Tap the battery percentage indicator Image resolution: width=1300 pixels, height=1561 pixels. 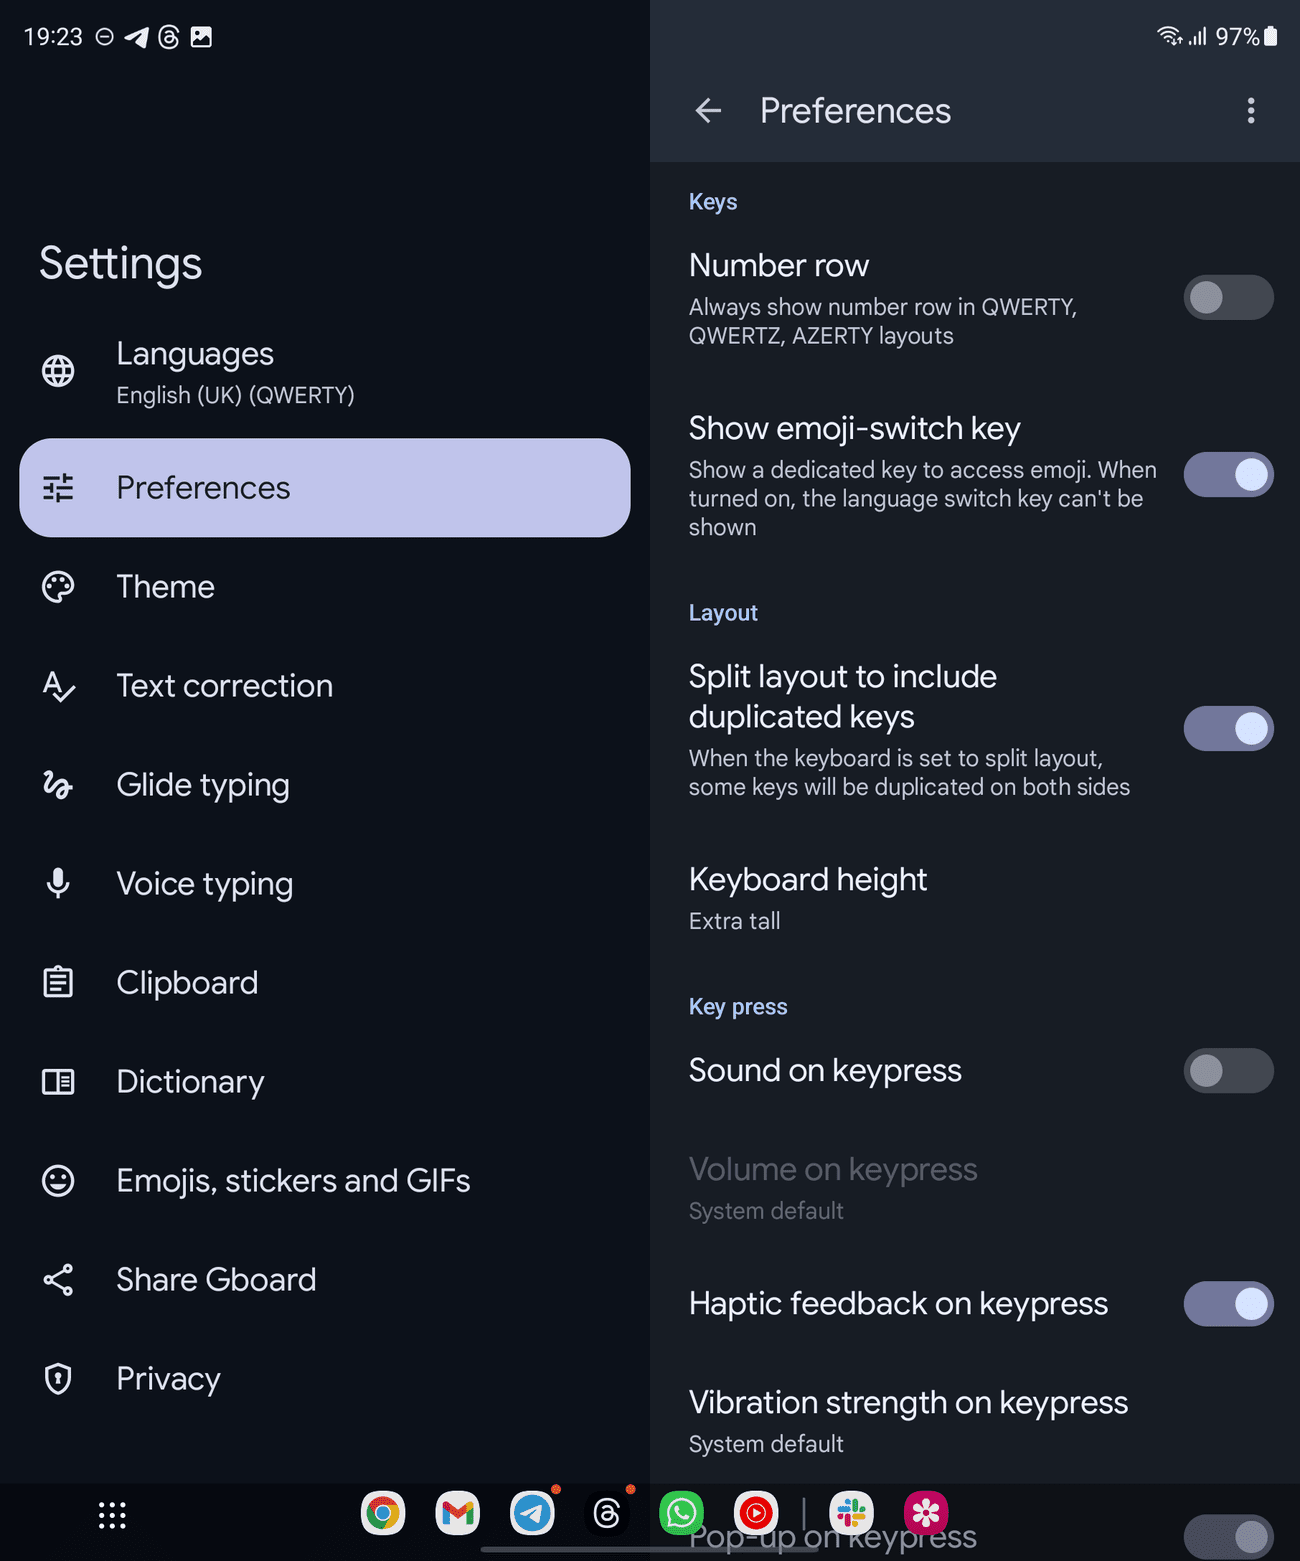[x=1240, y=37]
